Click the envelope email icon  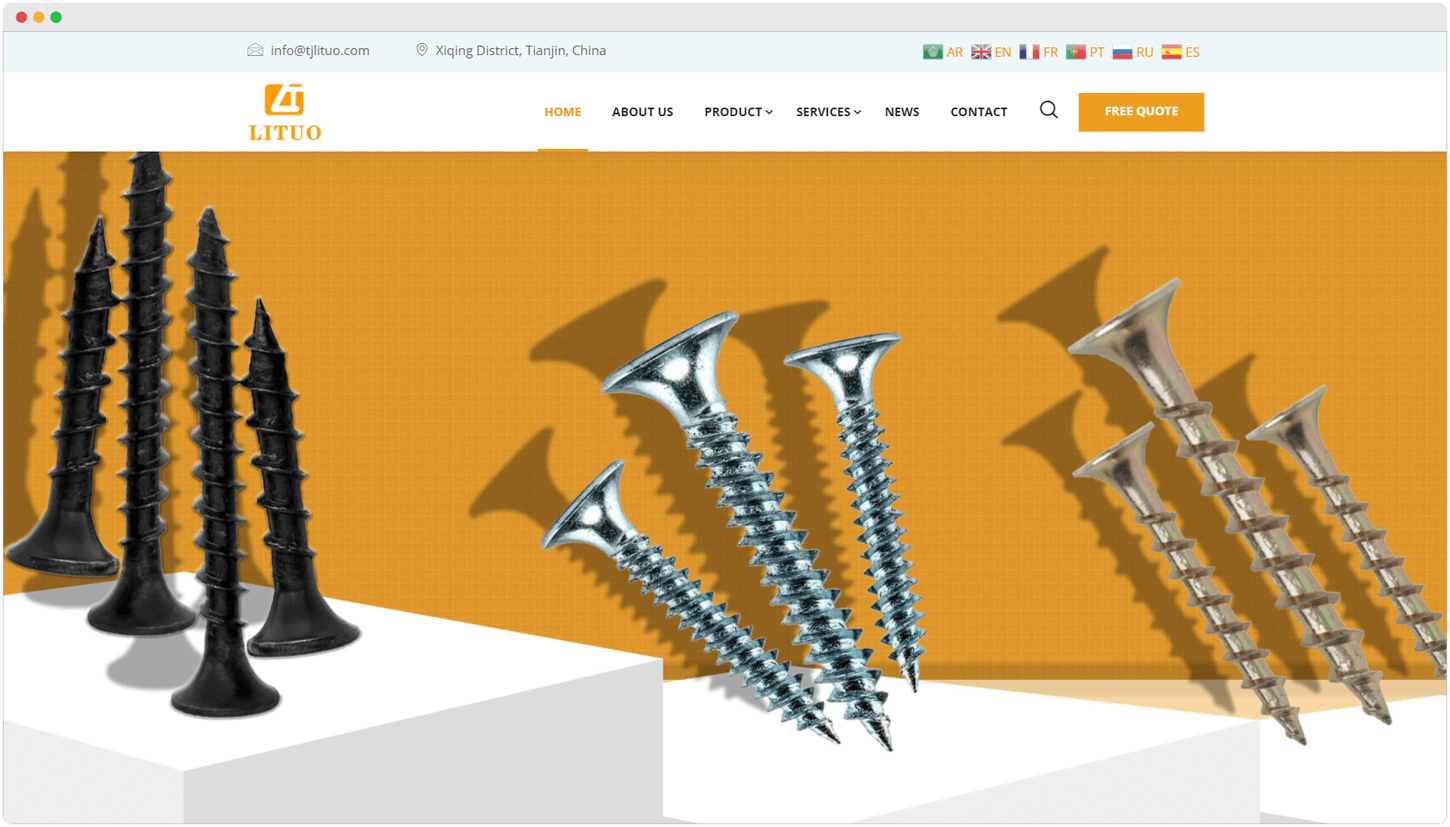[255, 50]
